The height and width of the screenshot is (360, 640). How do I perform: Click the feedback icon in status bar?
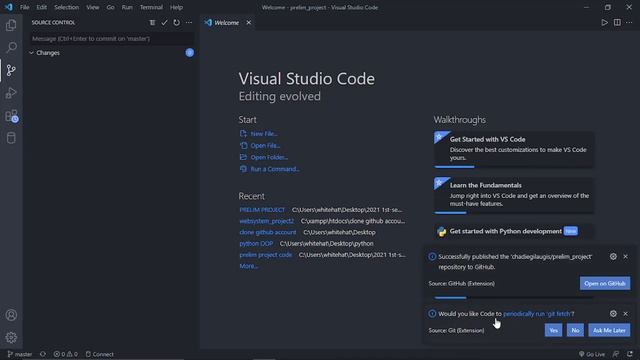pos(616,354)
